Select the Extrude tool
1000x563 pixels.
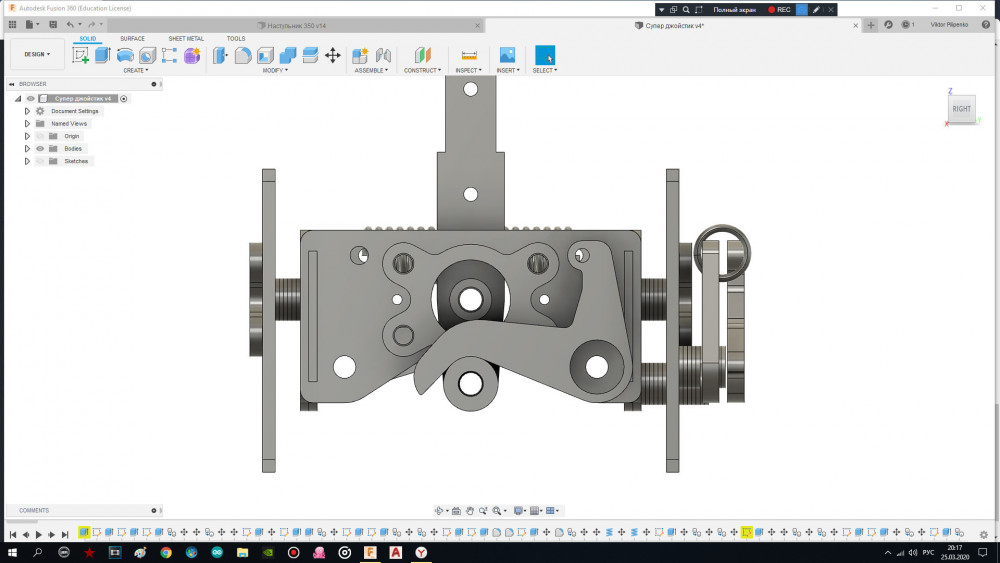click(x=102, y=55)
